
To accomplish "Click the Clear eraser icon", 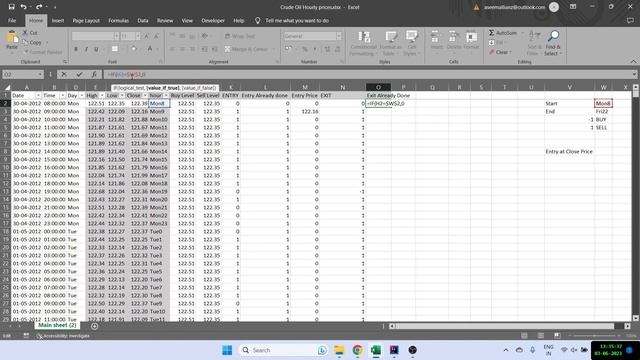I will (x=491, y=52).
